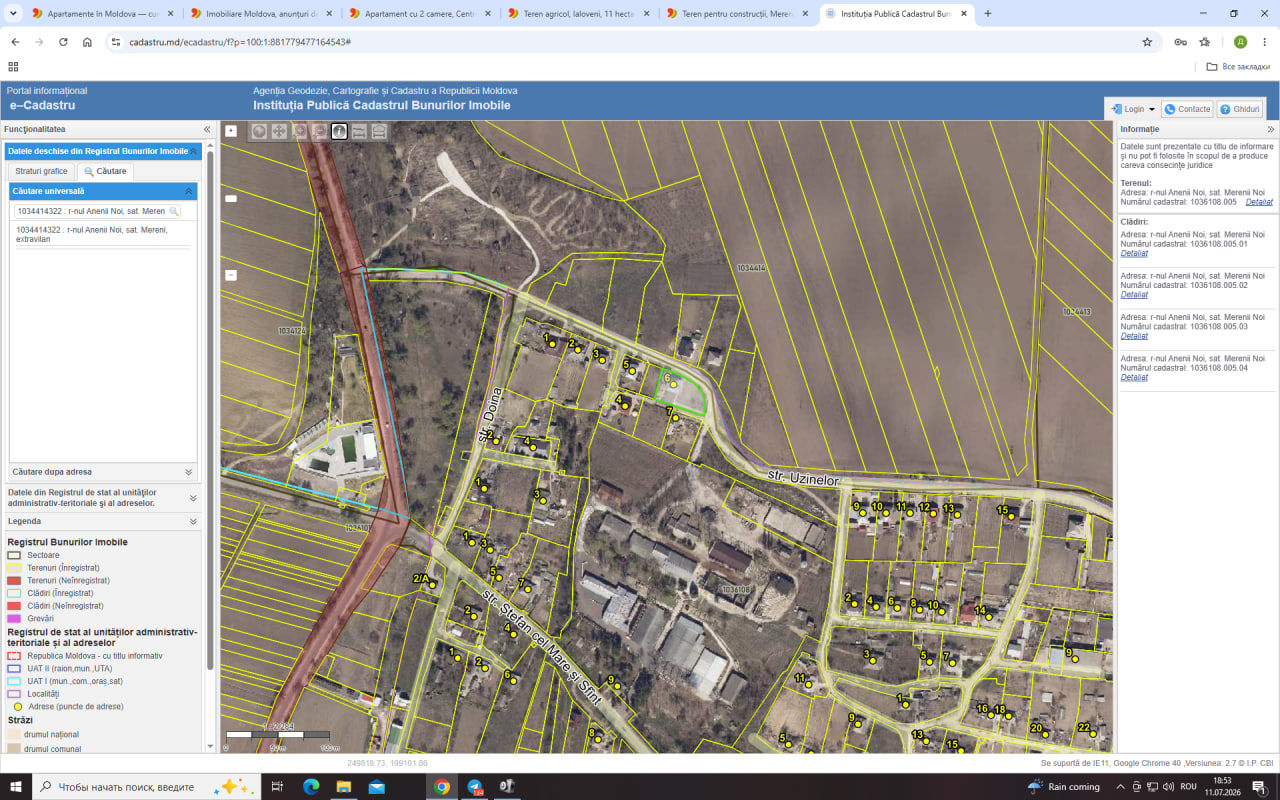Open the Mail app from the taskbar
Viewport: 1280px width, 800px height.
376,786
